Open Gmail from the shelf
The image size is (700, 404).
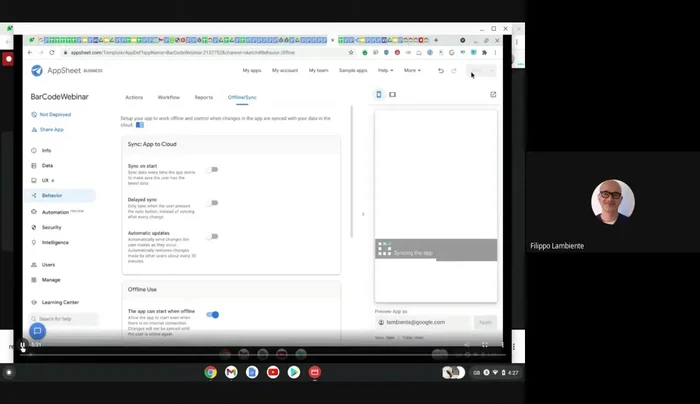pyautogui.click(x=231, y=372)
